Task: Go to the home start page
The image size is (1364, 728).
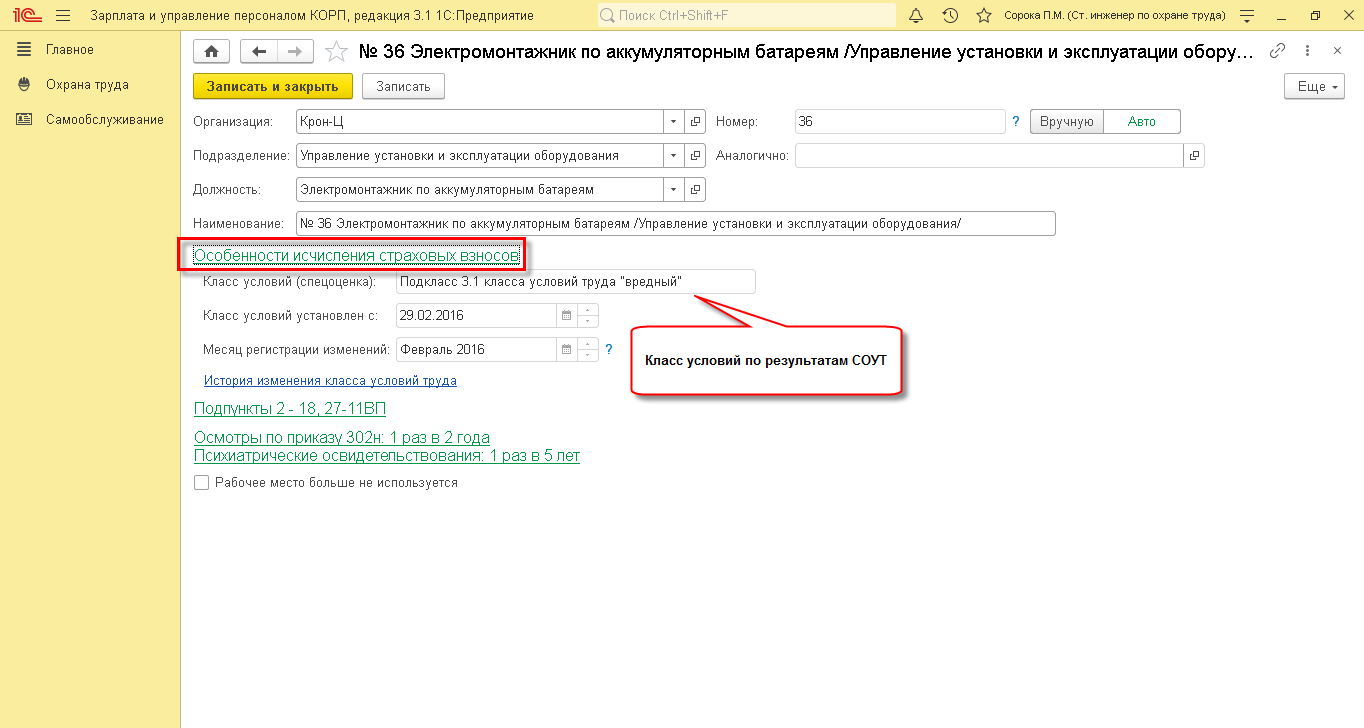Action: click(211, 51)
